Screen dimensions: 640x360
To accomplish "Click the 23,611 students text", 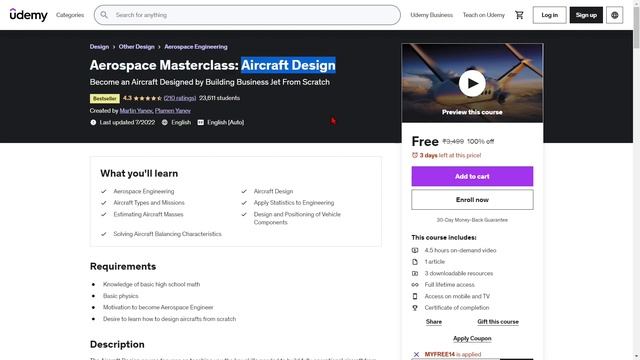I will 219,98.
